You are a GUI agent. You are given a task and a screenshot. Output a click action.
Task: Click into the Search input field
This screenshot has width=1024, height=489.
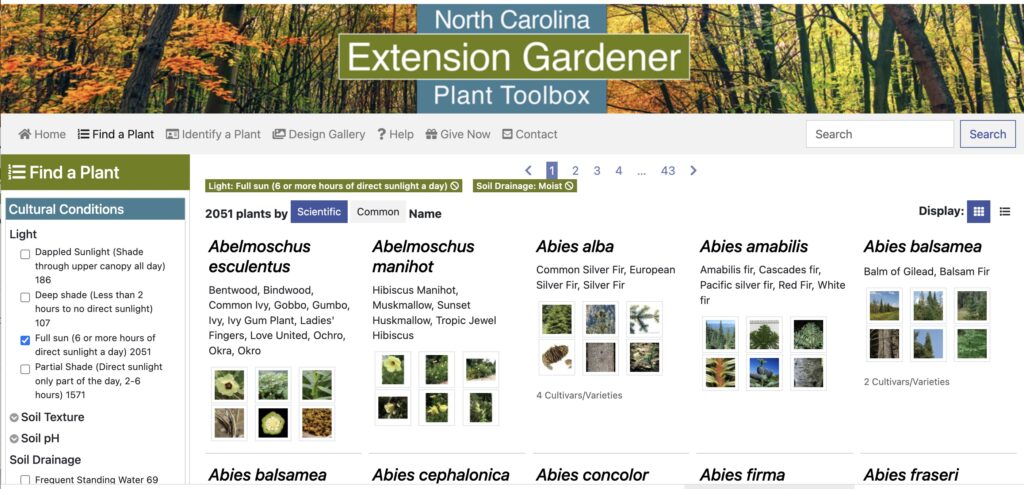[880, 134]
